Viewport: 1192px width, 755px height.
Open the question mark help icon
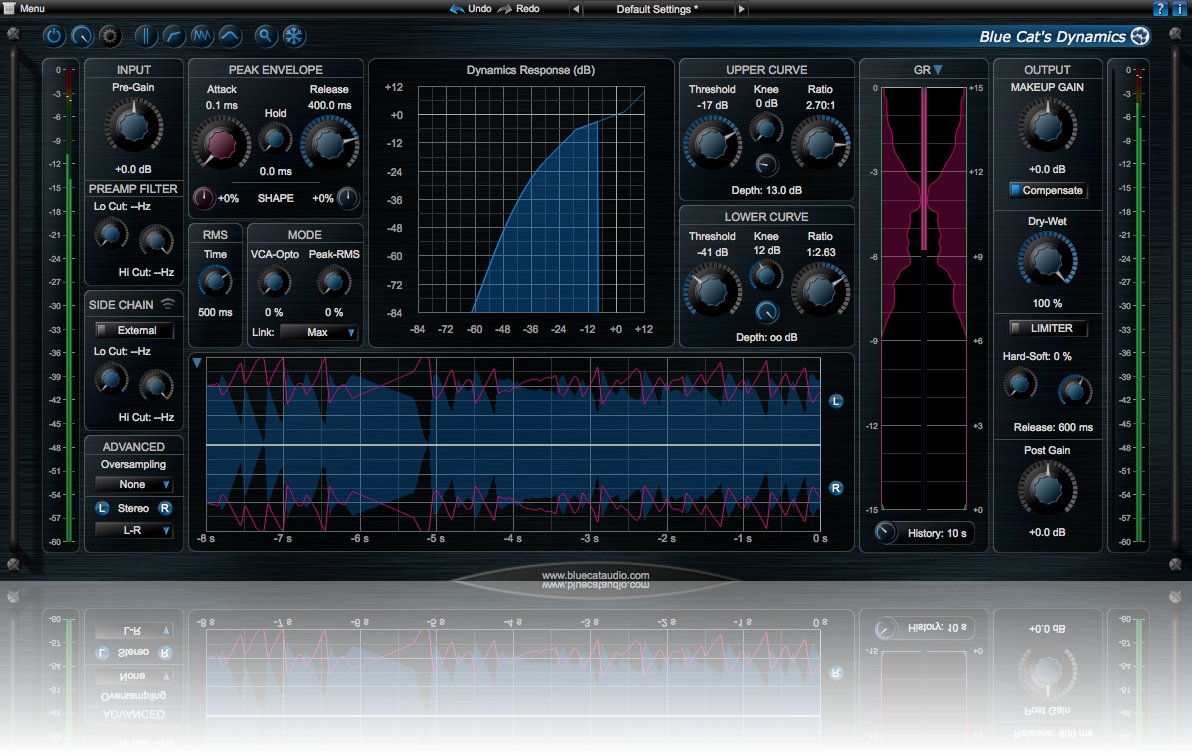(x=1160, y=8)
